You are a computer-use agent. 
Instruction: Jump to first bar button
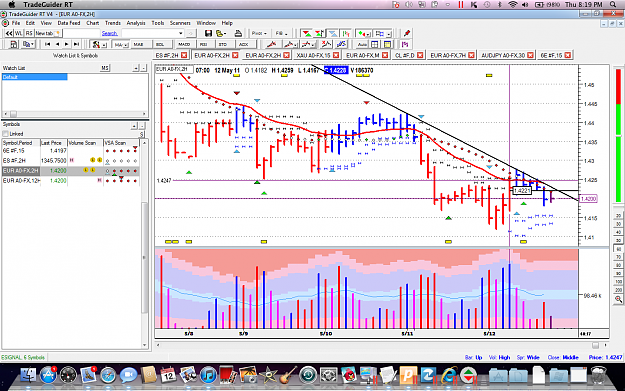(x=47, y=44)
